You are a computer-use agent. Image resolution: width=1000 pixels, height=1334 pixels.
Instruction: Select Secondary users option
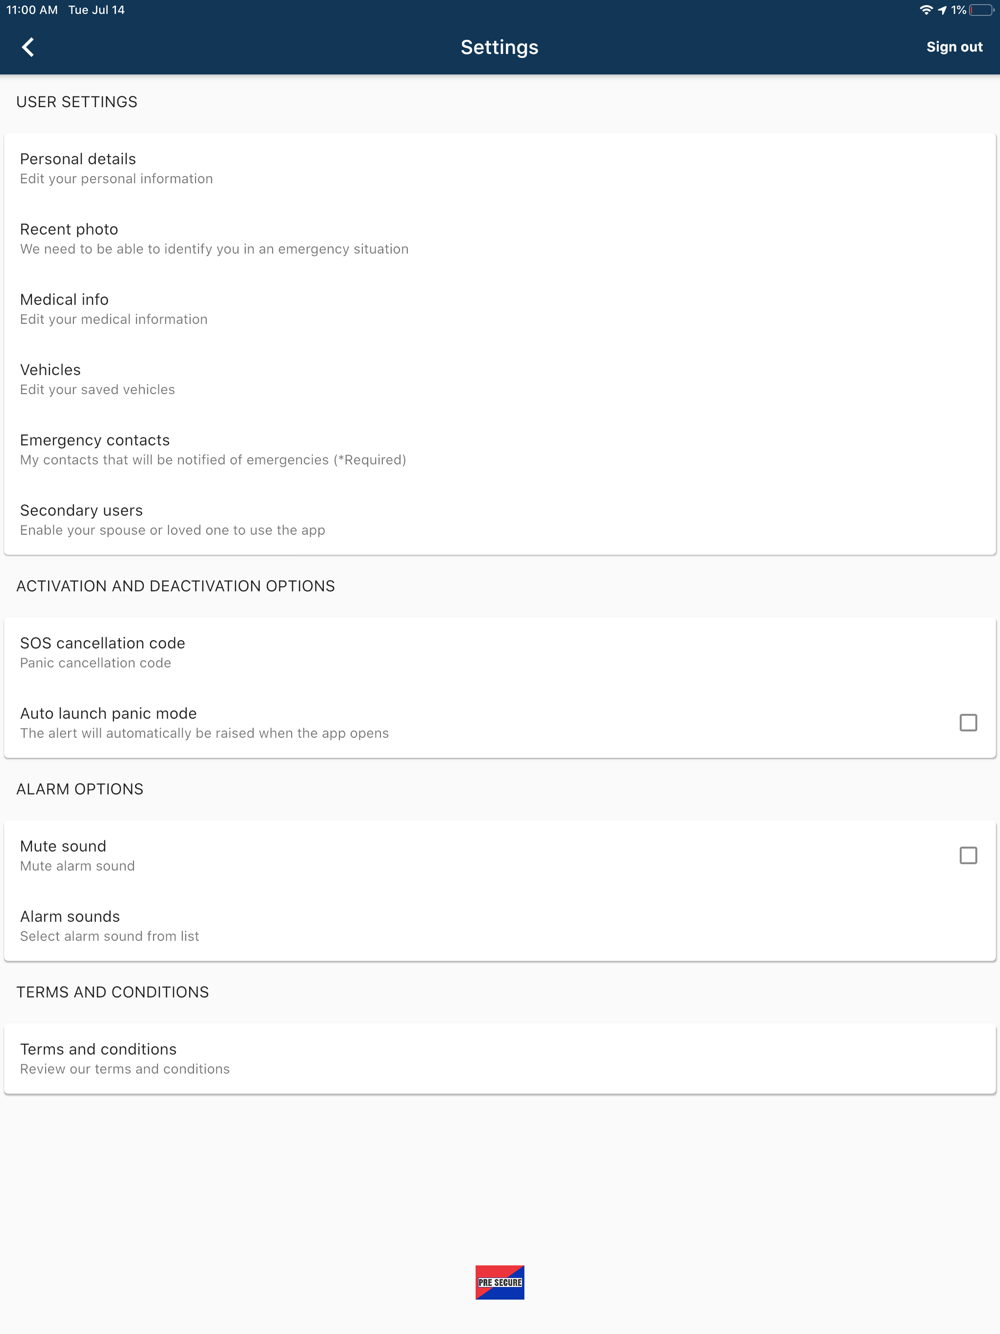(x=500, y=519)
